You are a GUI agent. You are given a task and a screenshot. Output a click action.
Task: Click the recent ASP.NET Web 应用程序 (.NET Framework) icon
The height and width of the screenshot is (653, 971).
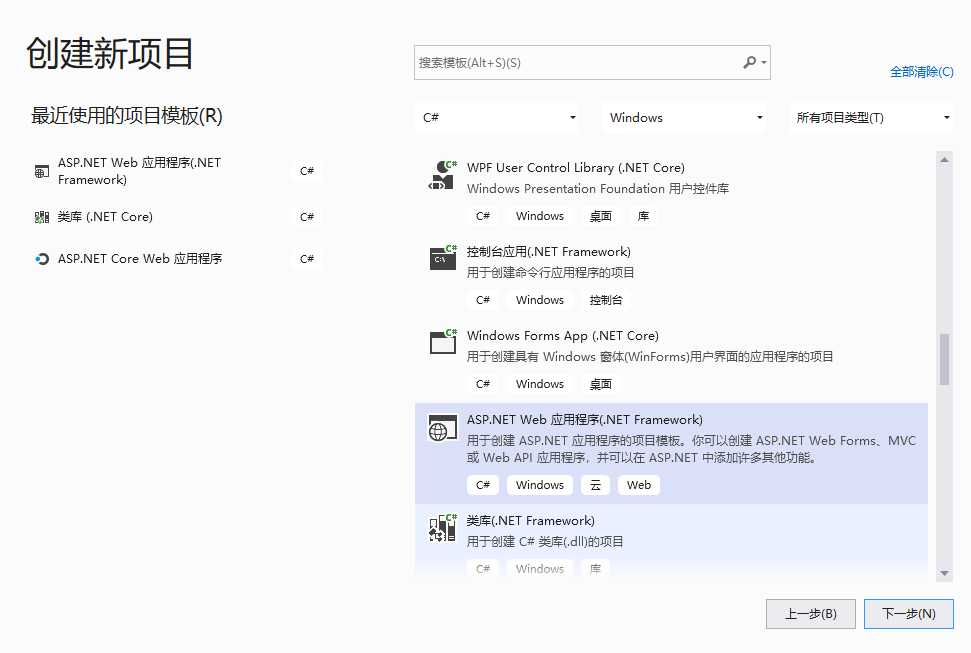pos(41,172)
